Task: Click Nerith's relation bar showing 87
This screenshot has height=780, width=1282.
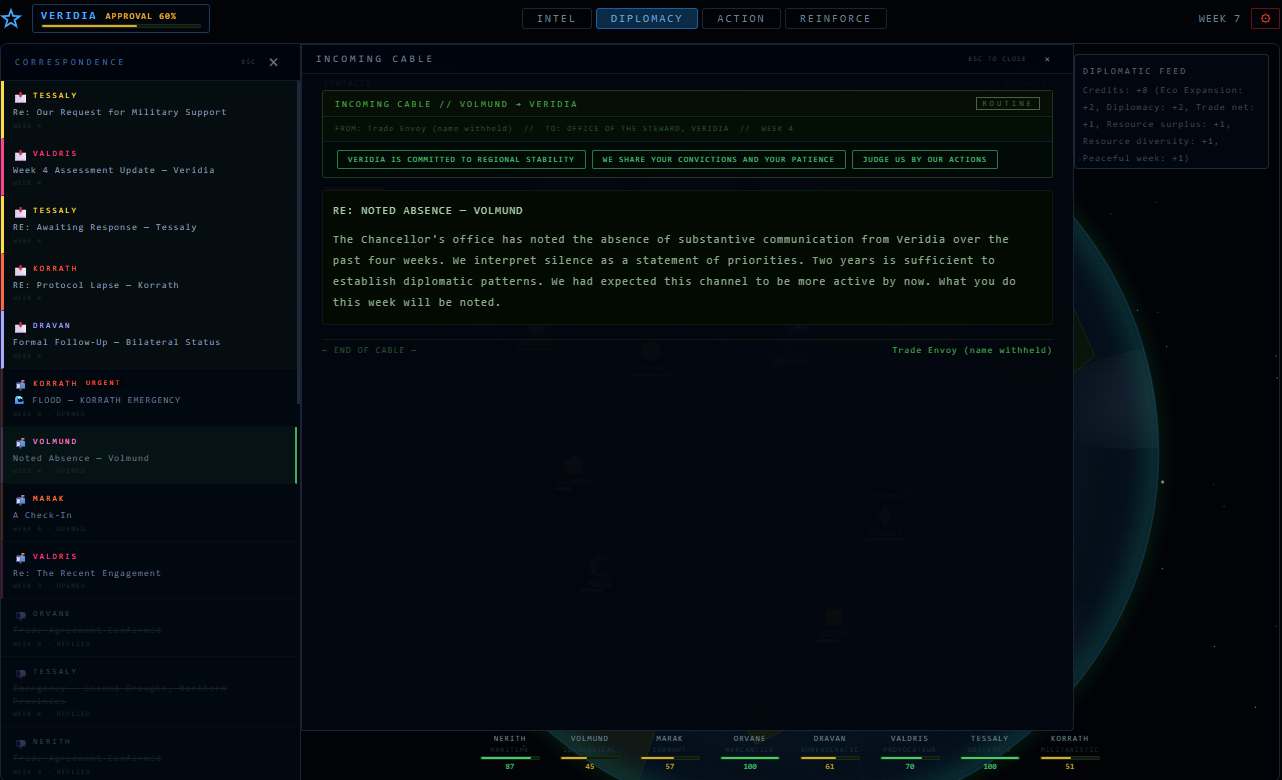Action: click(x=510, y=758)
